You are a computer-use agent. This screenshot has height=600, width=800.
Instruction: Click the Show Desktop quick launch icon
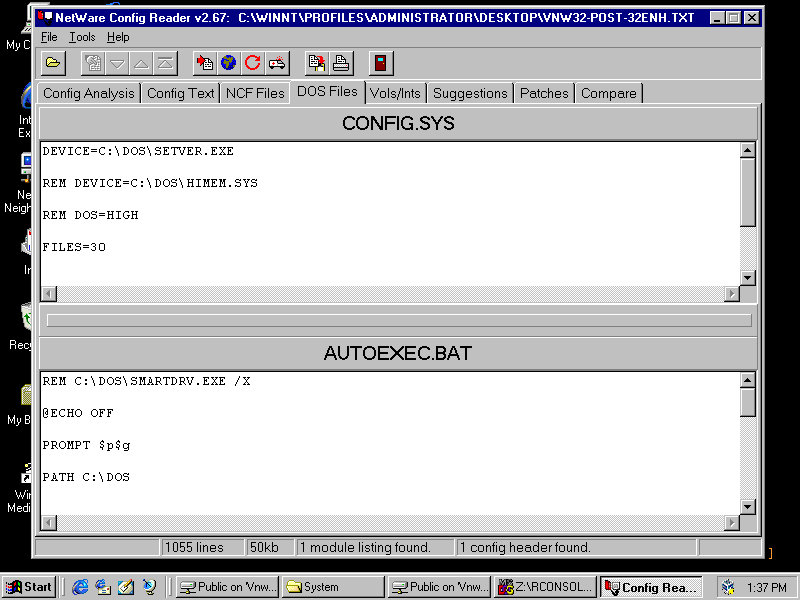pos(126,587)
